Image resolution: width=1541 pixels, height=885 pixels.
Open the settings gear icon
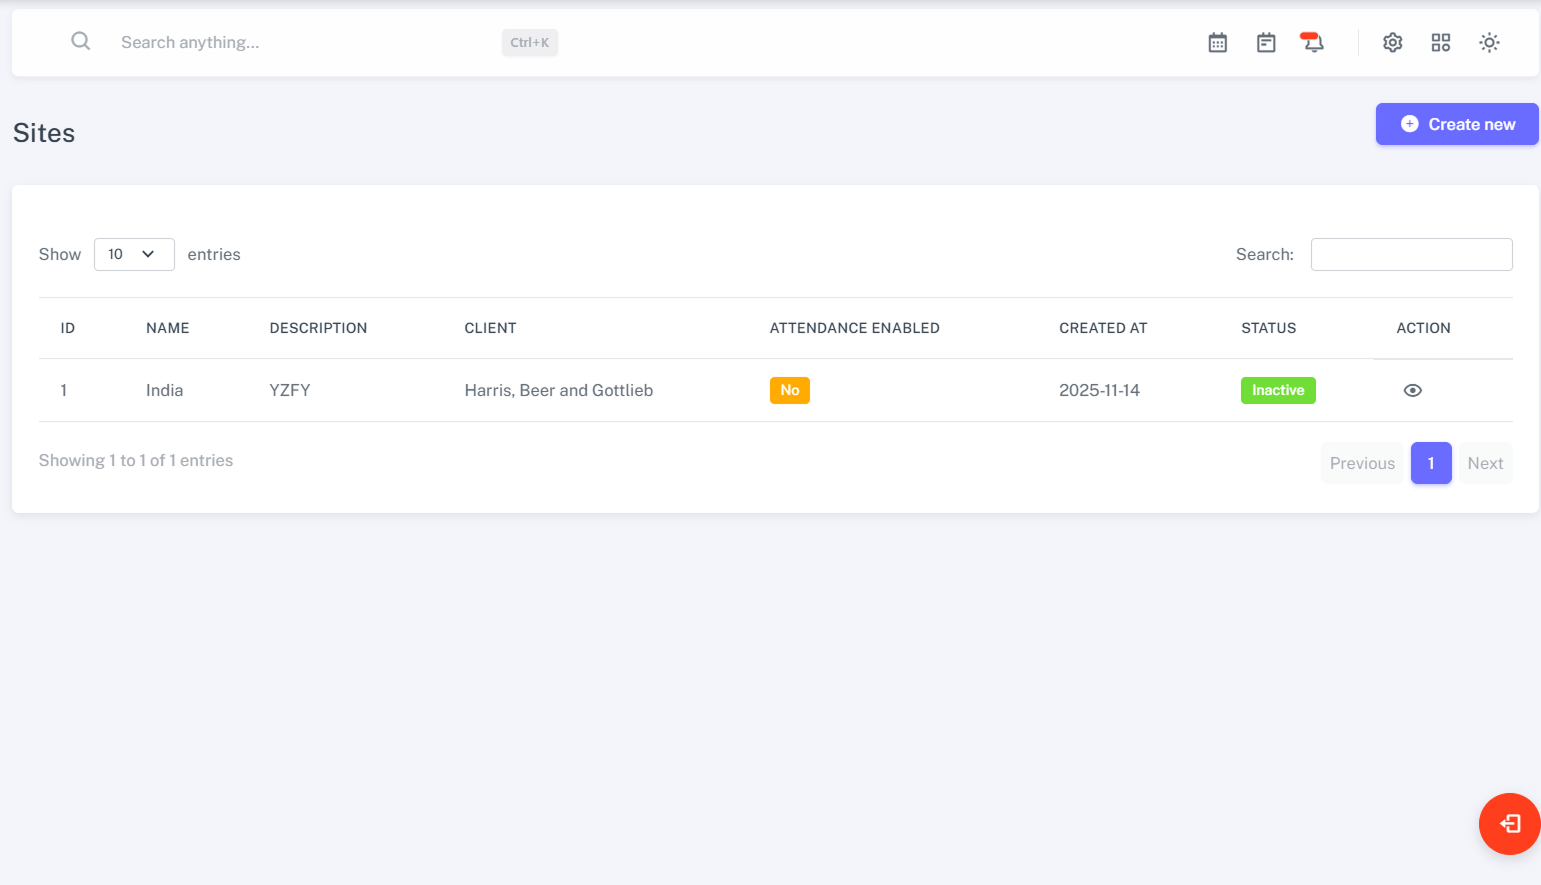click(1392, 42)
